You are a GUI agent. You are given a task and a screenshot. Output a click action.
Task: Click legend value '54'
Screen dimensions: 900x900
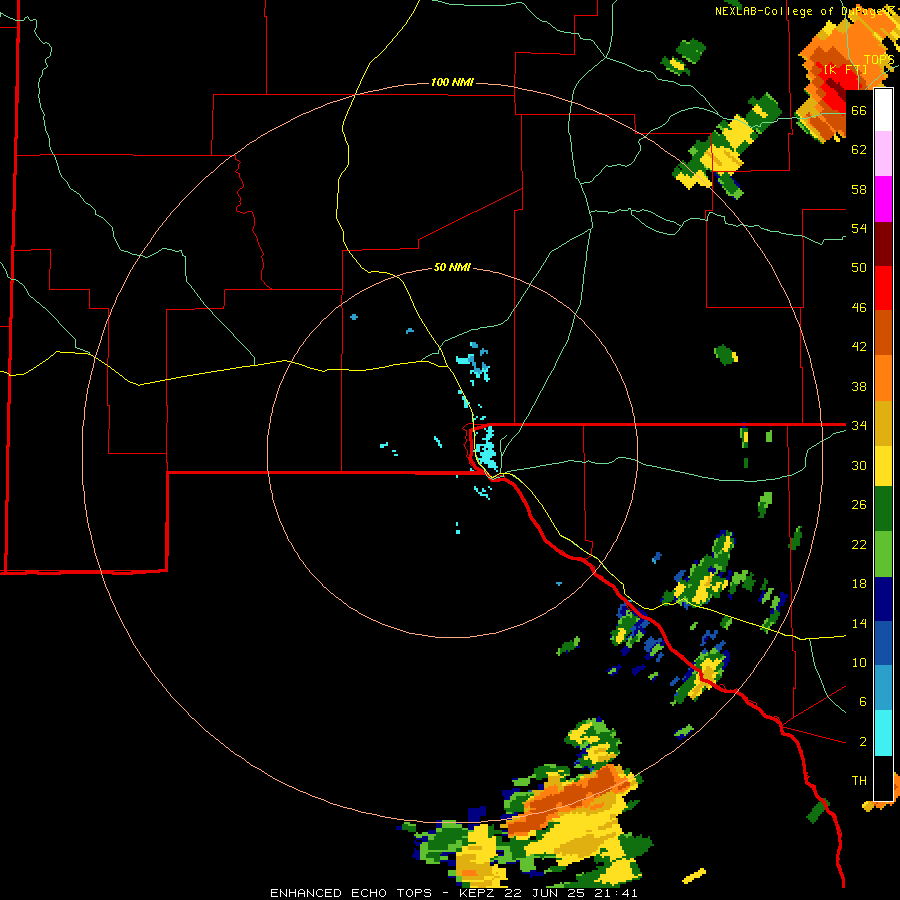[x=859, y=228]
